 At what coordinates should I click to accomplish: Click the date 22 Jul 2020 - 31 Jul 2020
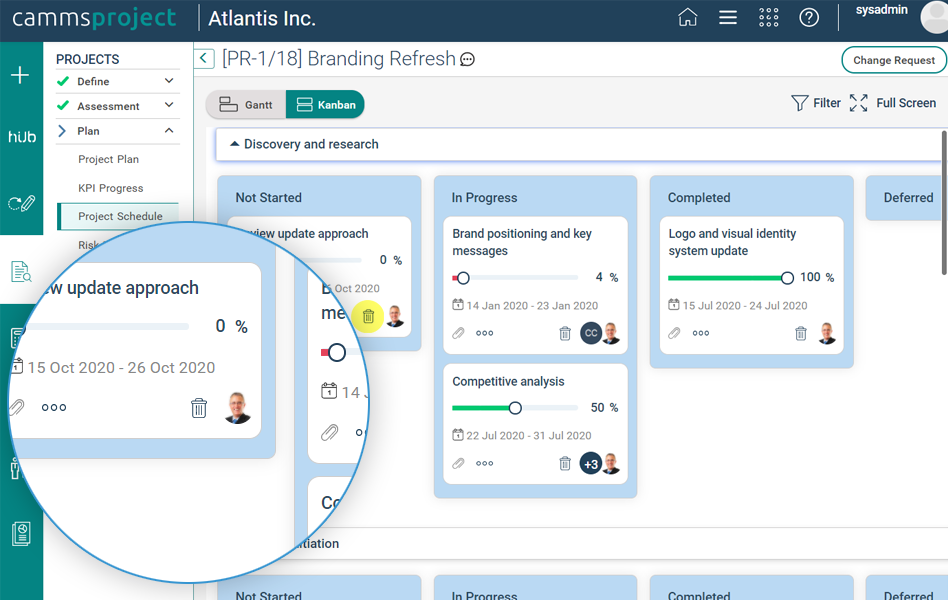pyautogui.click(x=528, y=435)
